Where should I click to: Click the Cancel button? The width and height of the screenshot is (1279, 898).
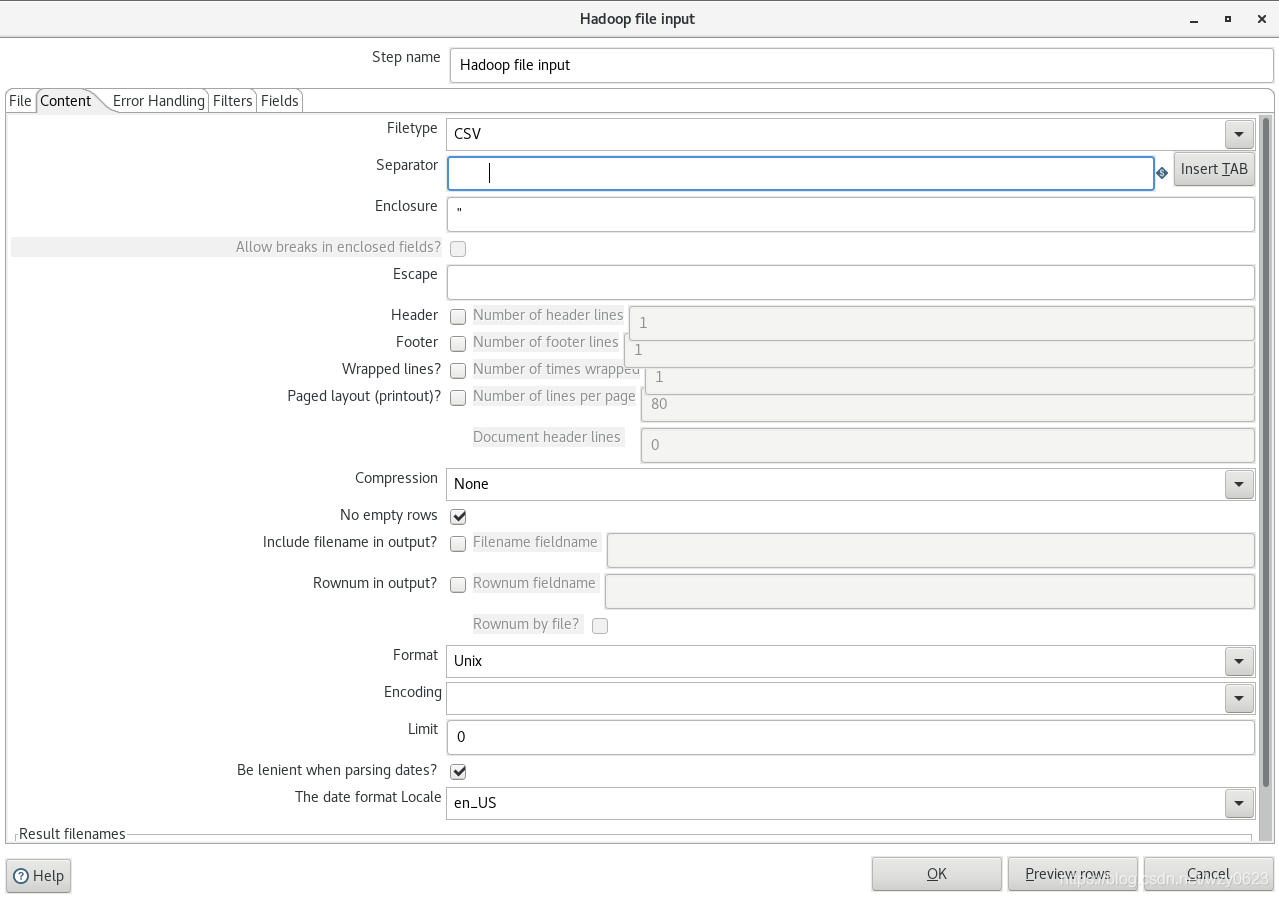[1208, 874]
